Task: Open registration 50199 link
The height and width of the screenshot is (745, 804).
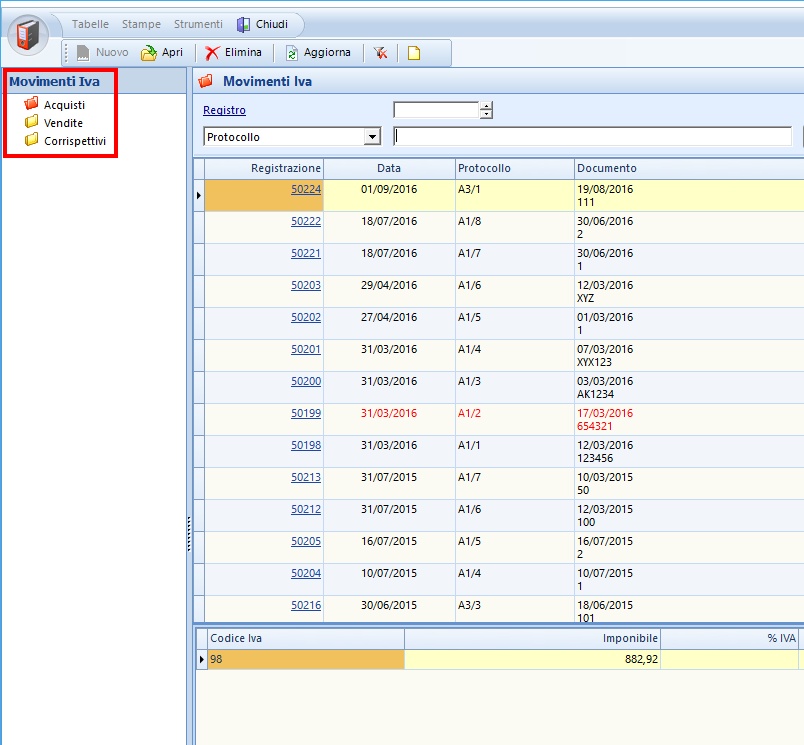Action: pyautogui.click(x=306, y=413)
